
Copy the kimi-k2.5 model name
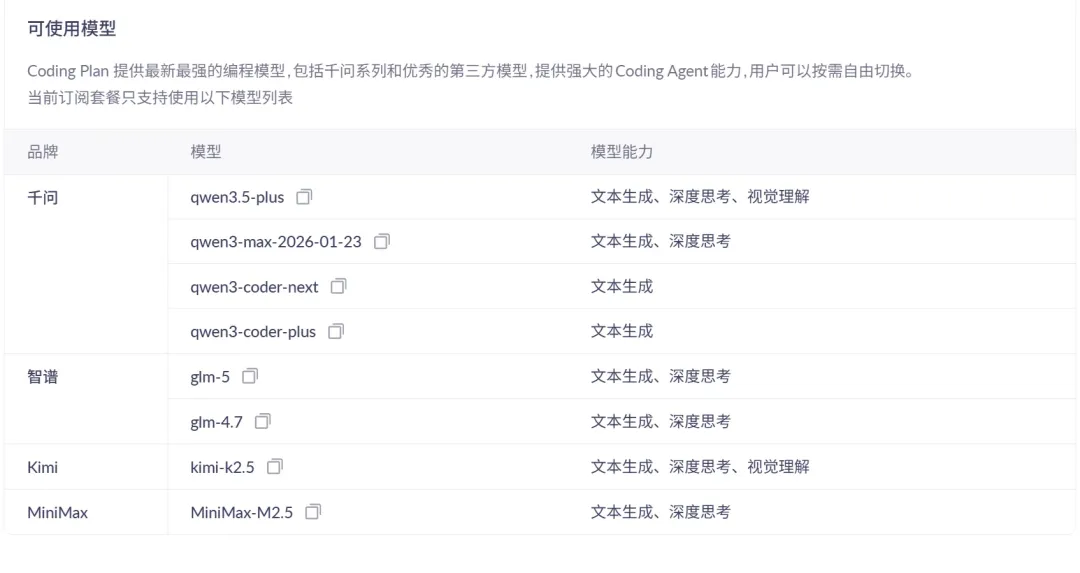(275, 466)
